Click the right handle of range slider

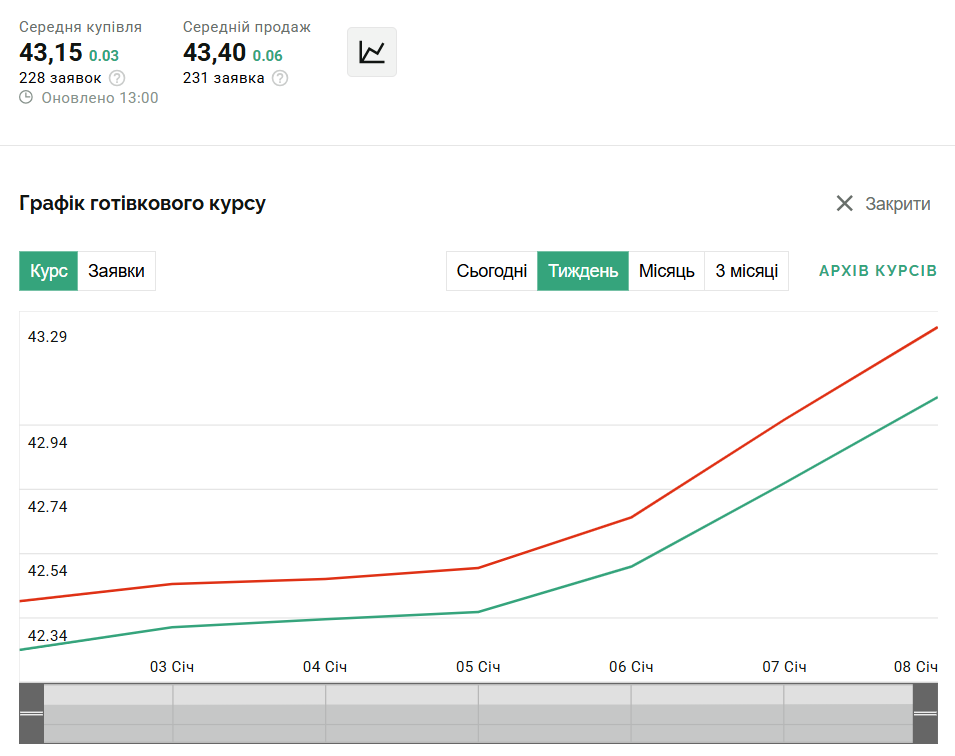925,713
